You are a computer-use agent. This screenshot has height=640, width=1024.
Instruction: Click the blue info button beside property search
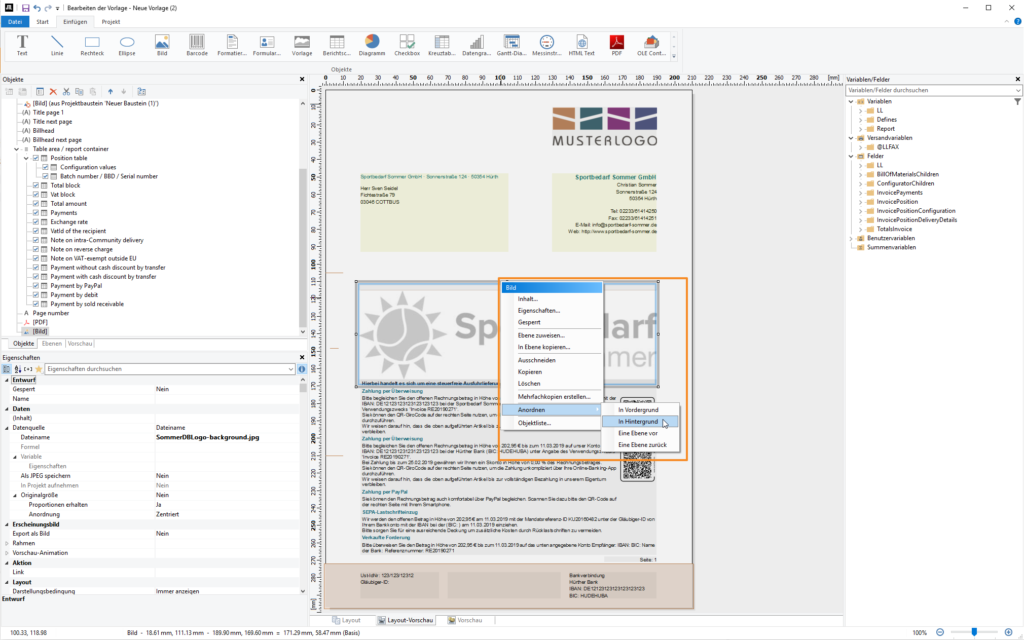[302, 368]
